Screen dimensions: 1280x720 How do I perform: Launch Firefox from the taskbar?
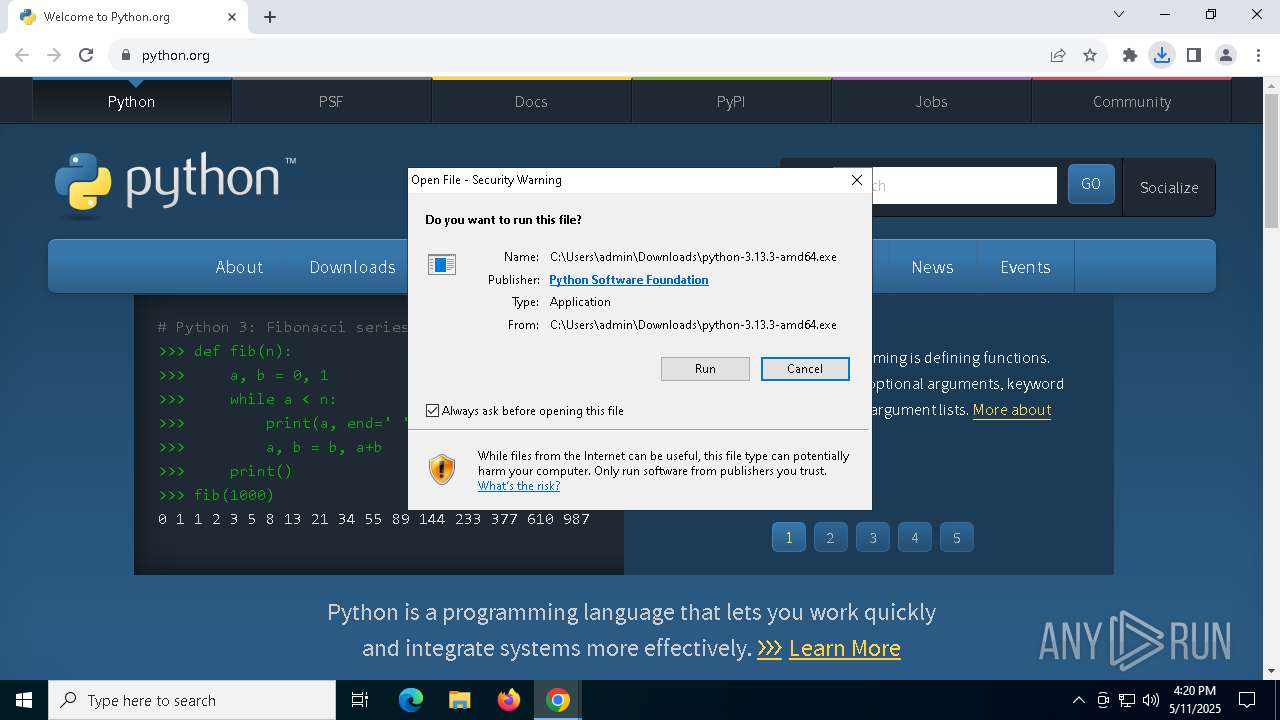(x=508, y=700)
